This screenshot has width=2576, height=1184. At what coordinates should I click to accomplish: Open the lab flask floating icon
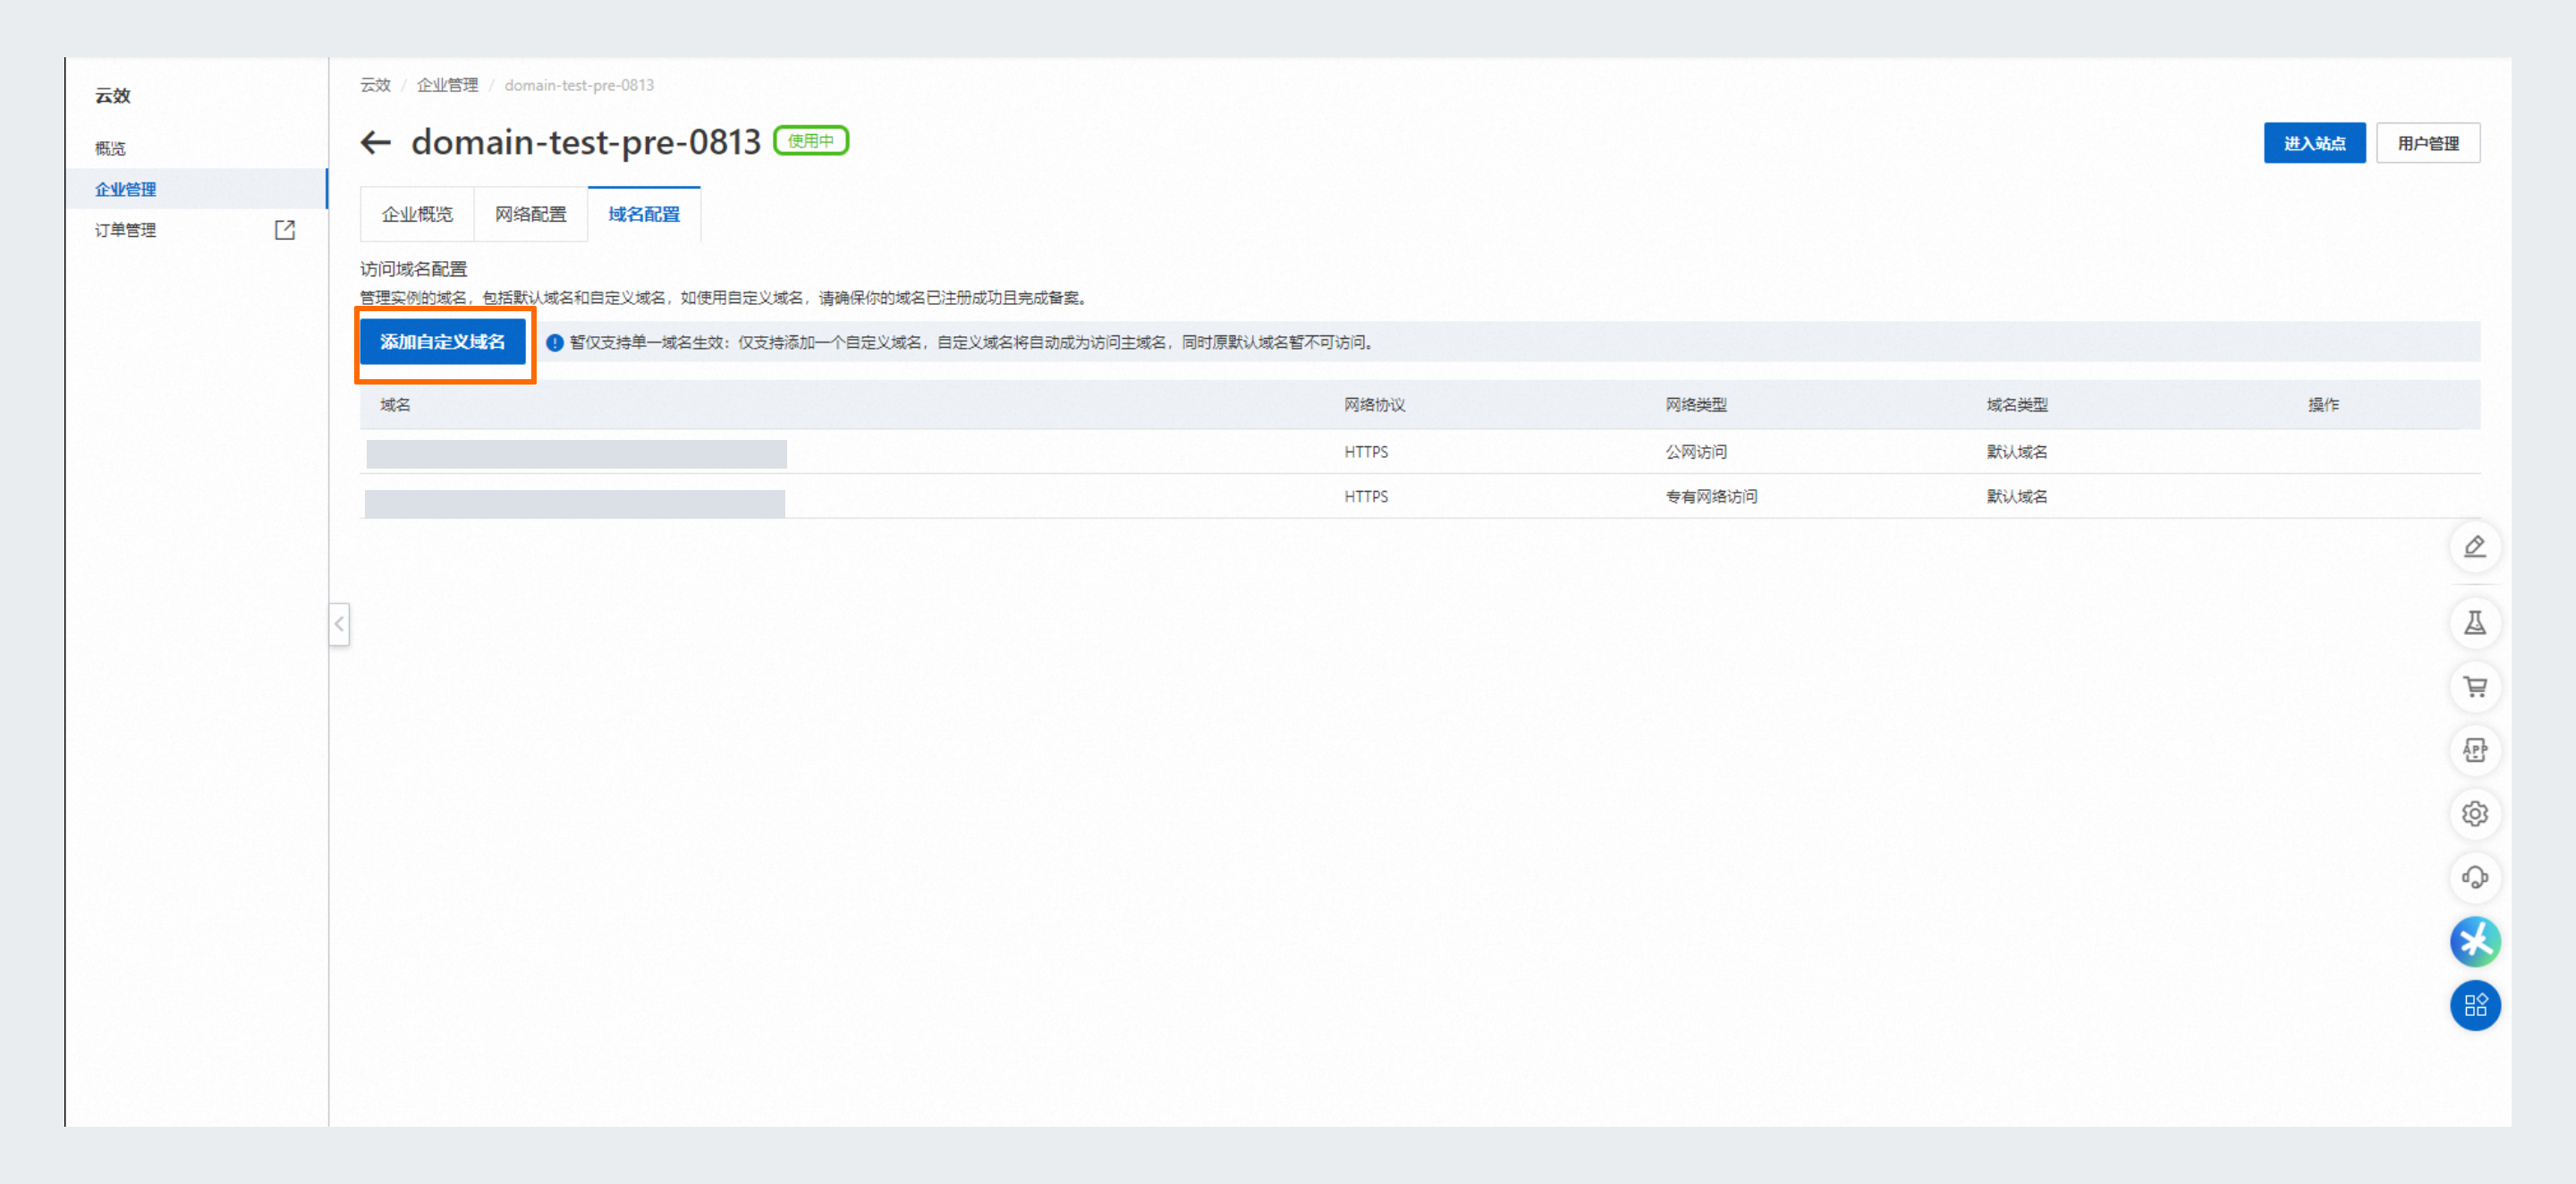(x=2475, y=623)
